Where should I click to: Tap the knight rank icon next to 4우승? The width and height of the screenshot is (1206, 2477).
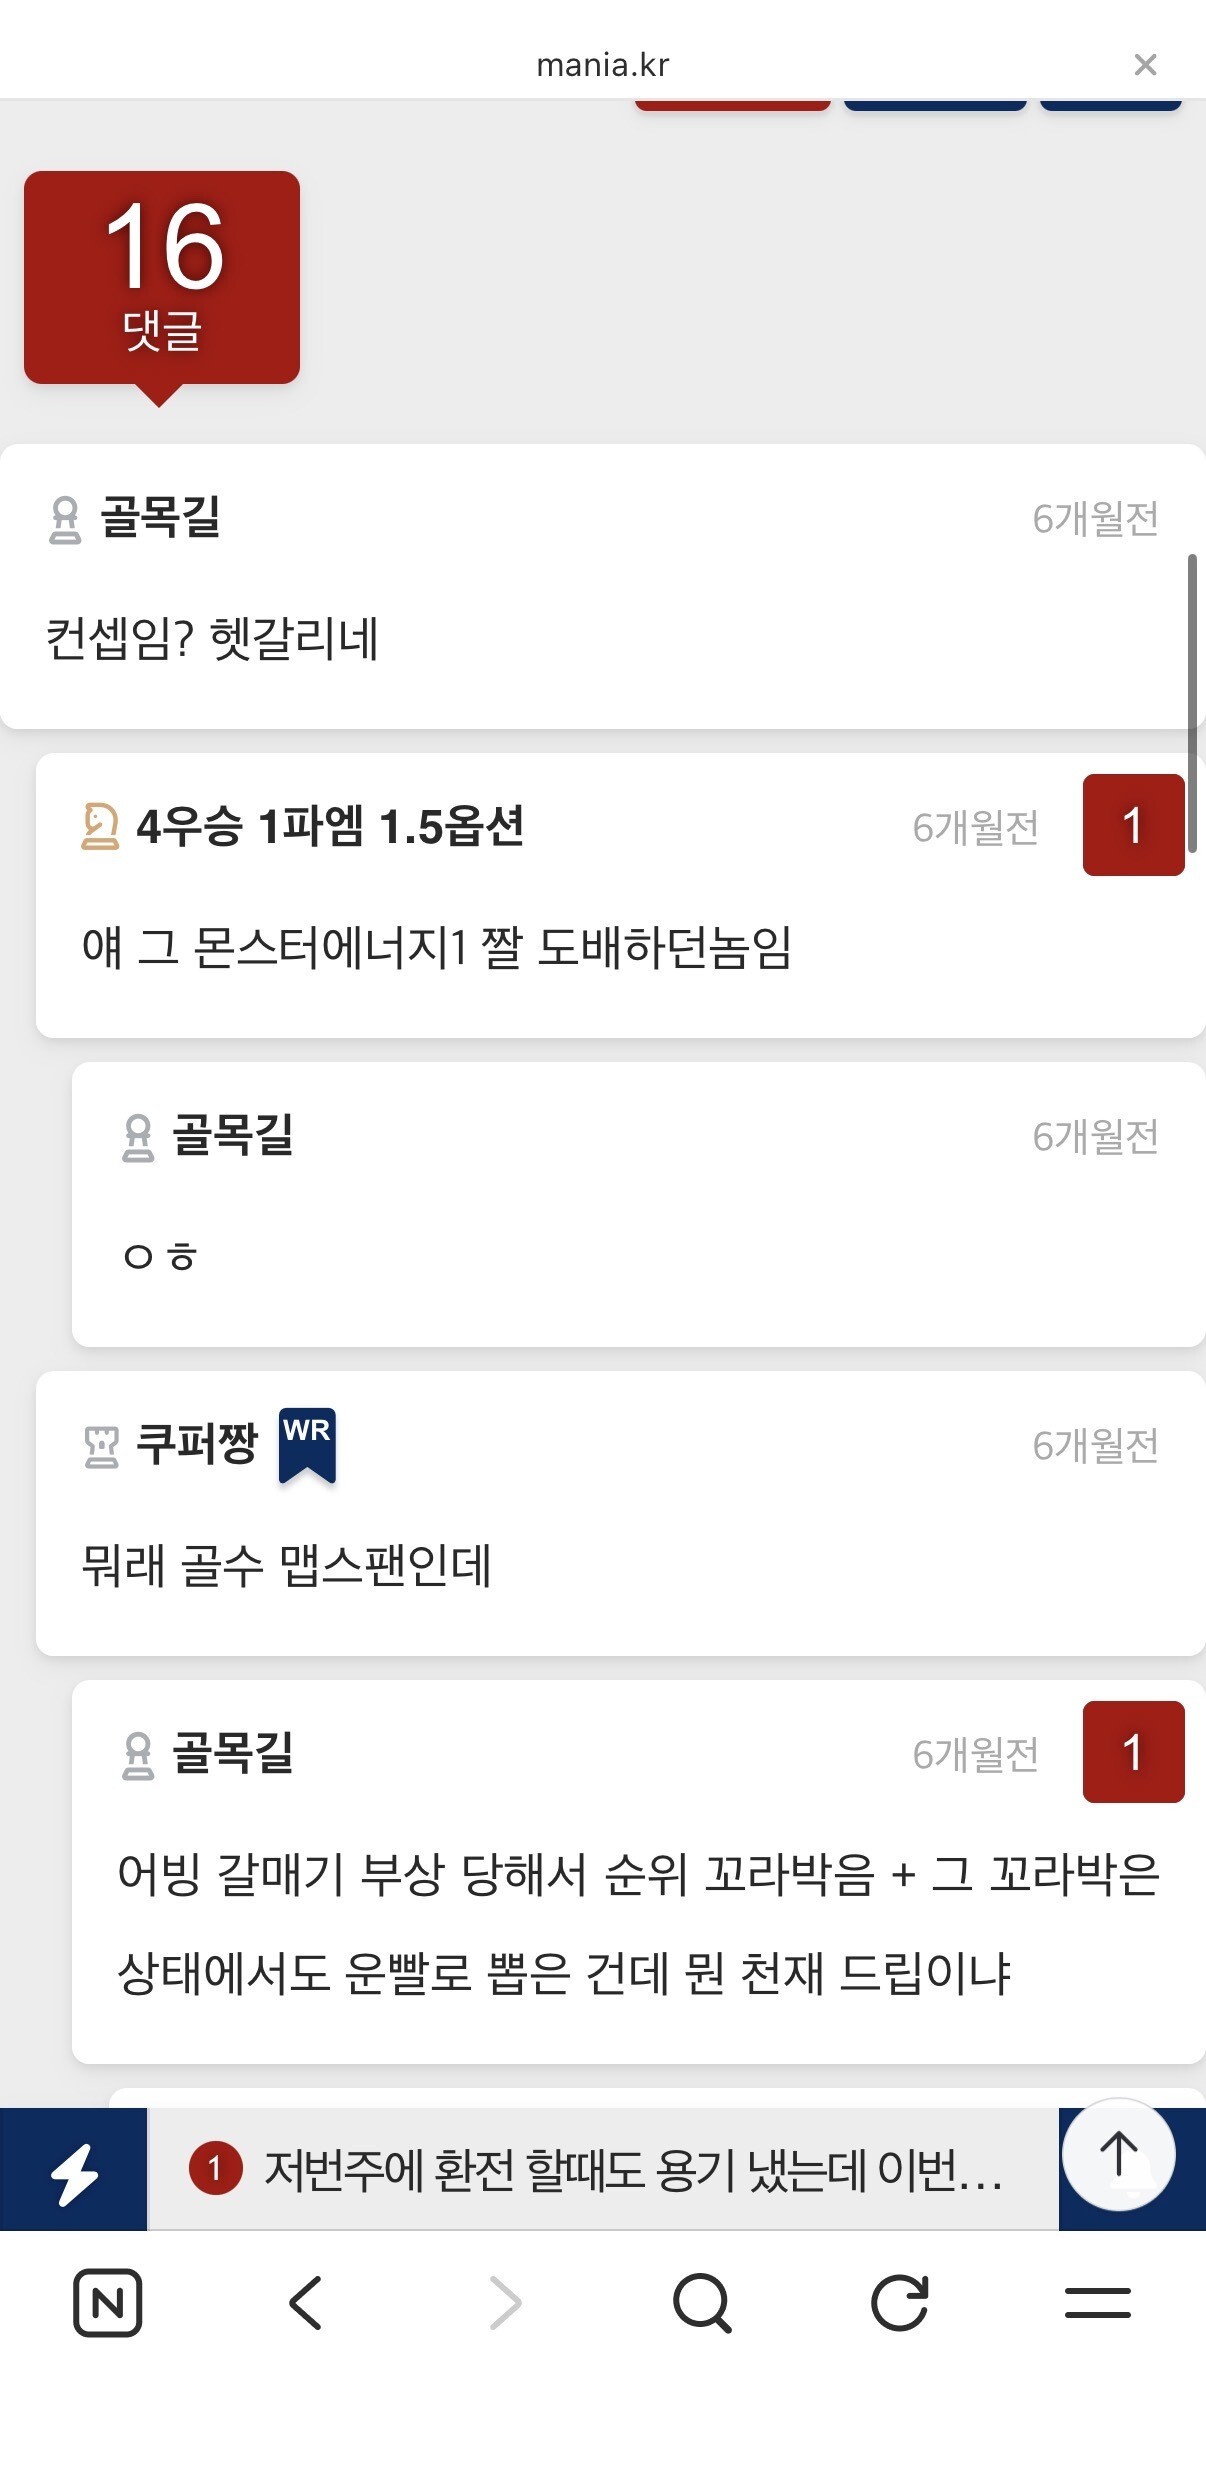pos(99,827)
